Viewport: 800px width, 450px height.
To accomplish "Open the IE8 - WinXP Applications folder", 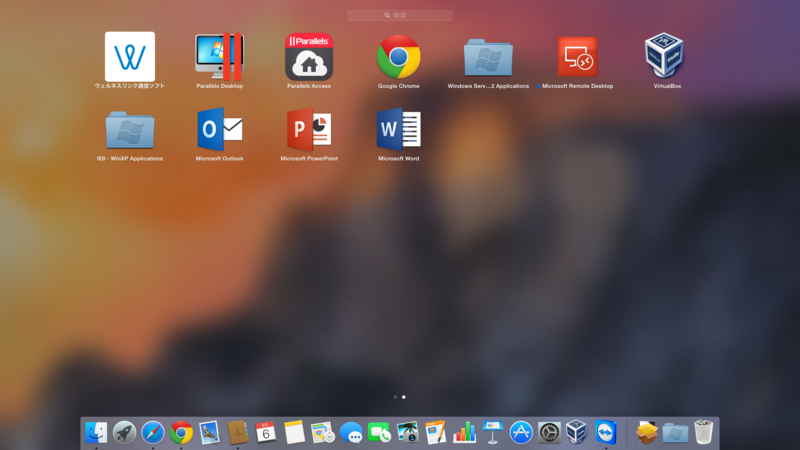I will click(x=130, y=130).
